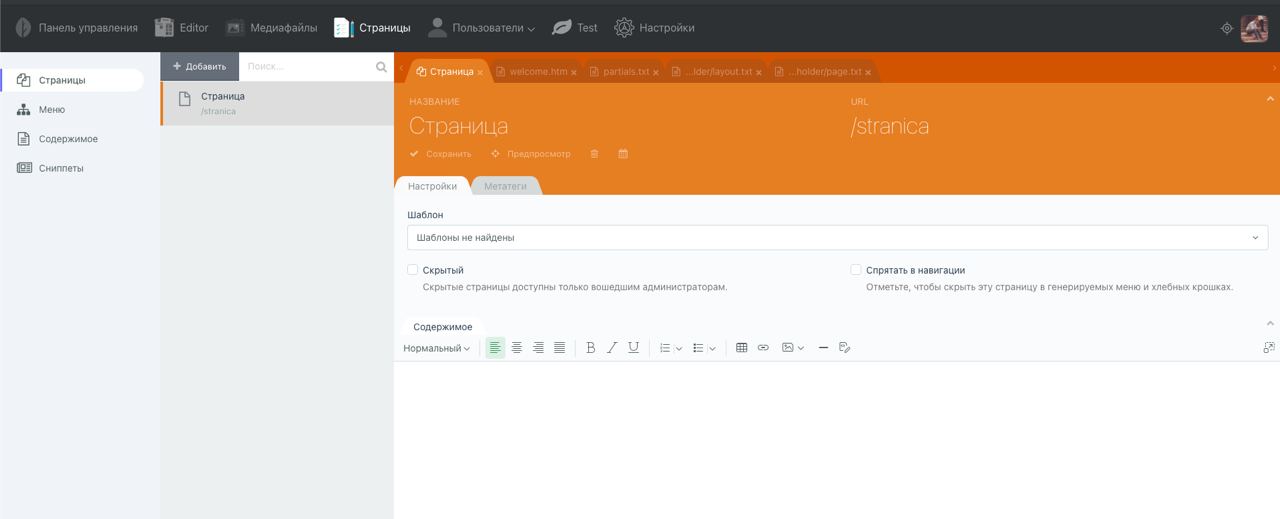Click the Предпросмотр button
This screenshot has width=1280, height=519.
pos(530,154)
